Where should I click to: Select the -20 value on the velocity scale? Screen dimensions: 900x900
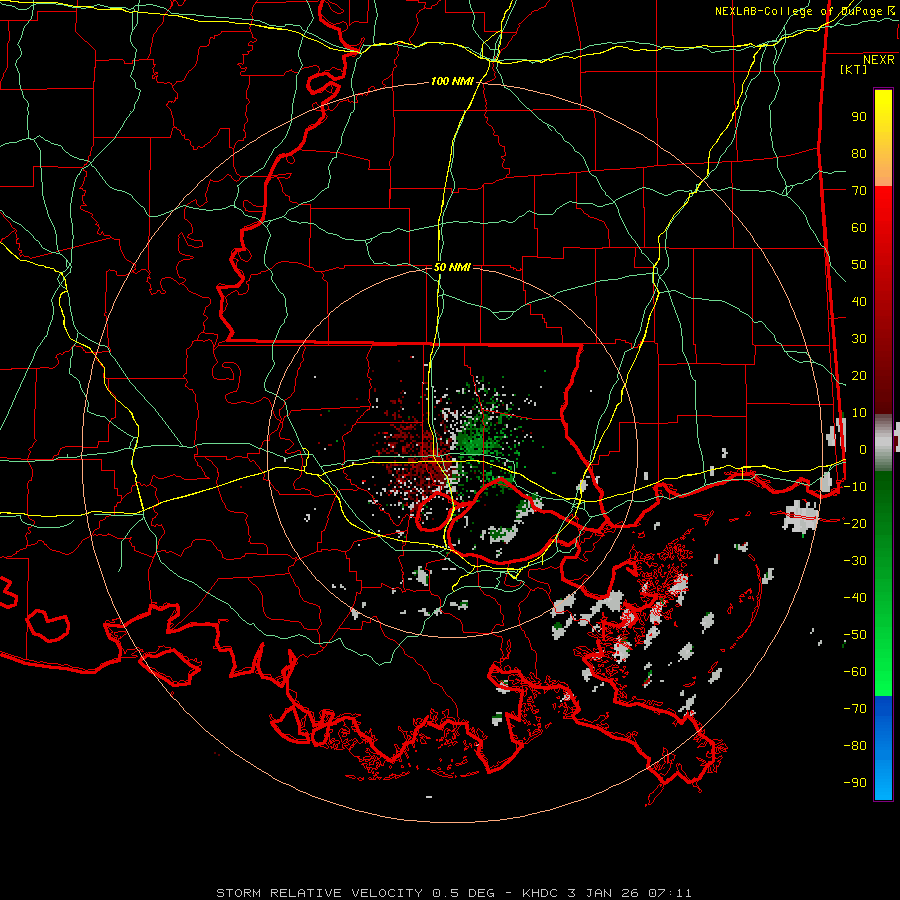855,524
